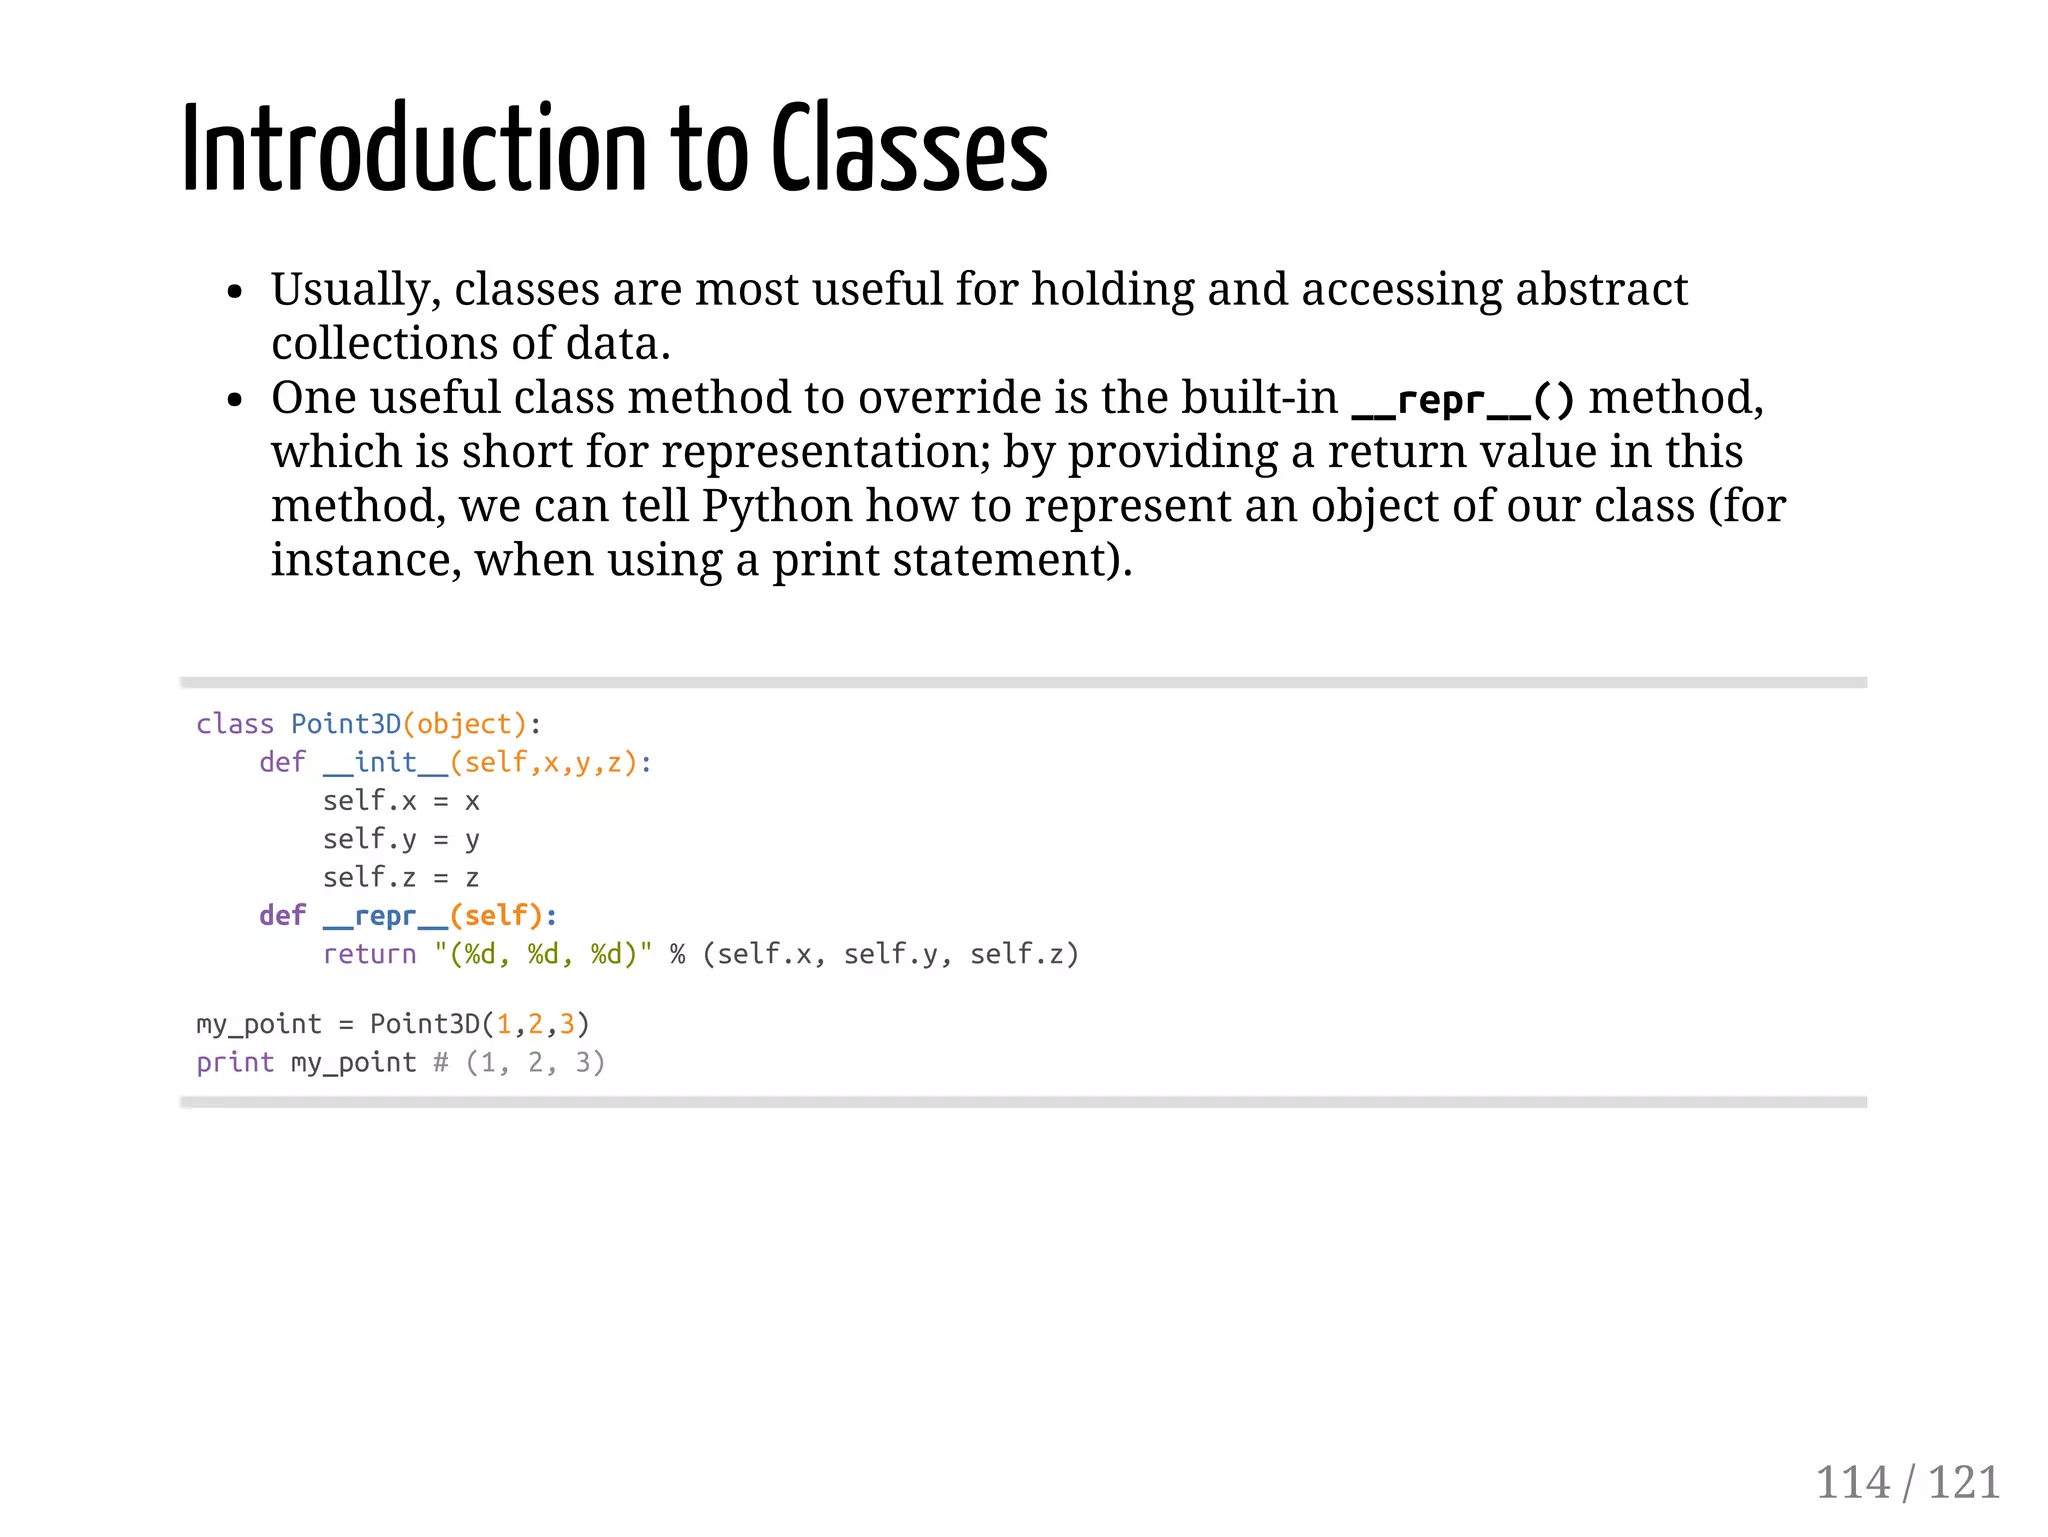Click the '(self.x, self.y, self.z)' tuple
Screen dimensions: 2048x1537
pos(891,954)
